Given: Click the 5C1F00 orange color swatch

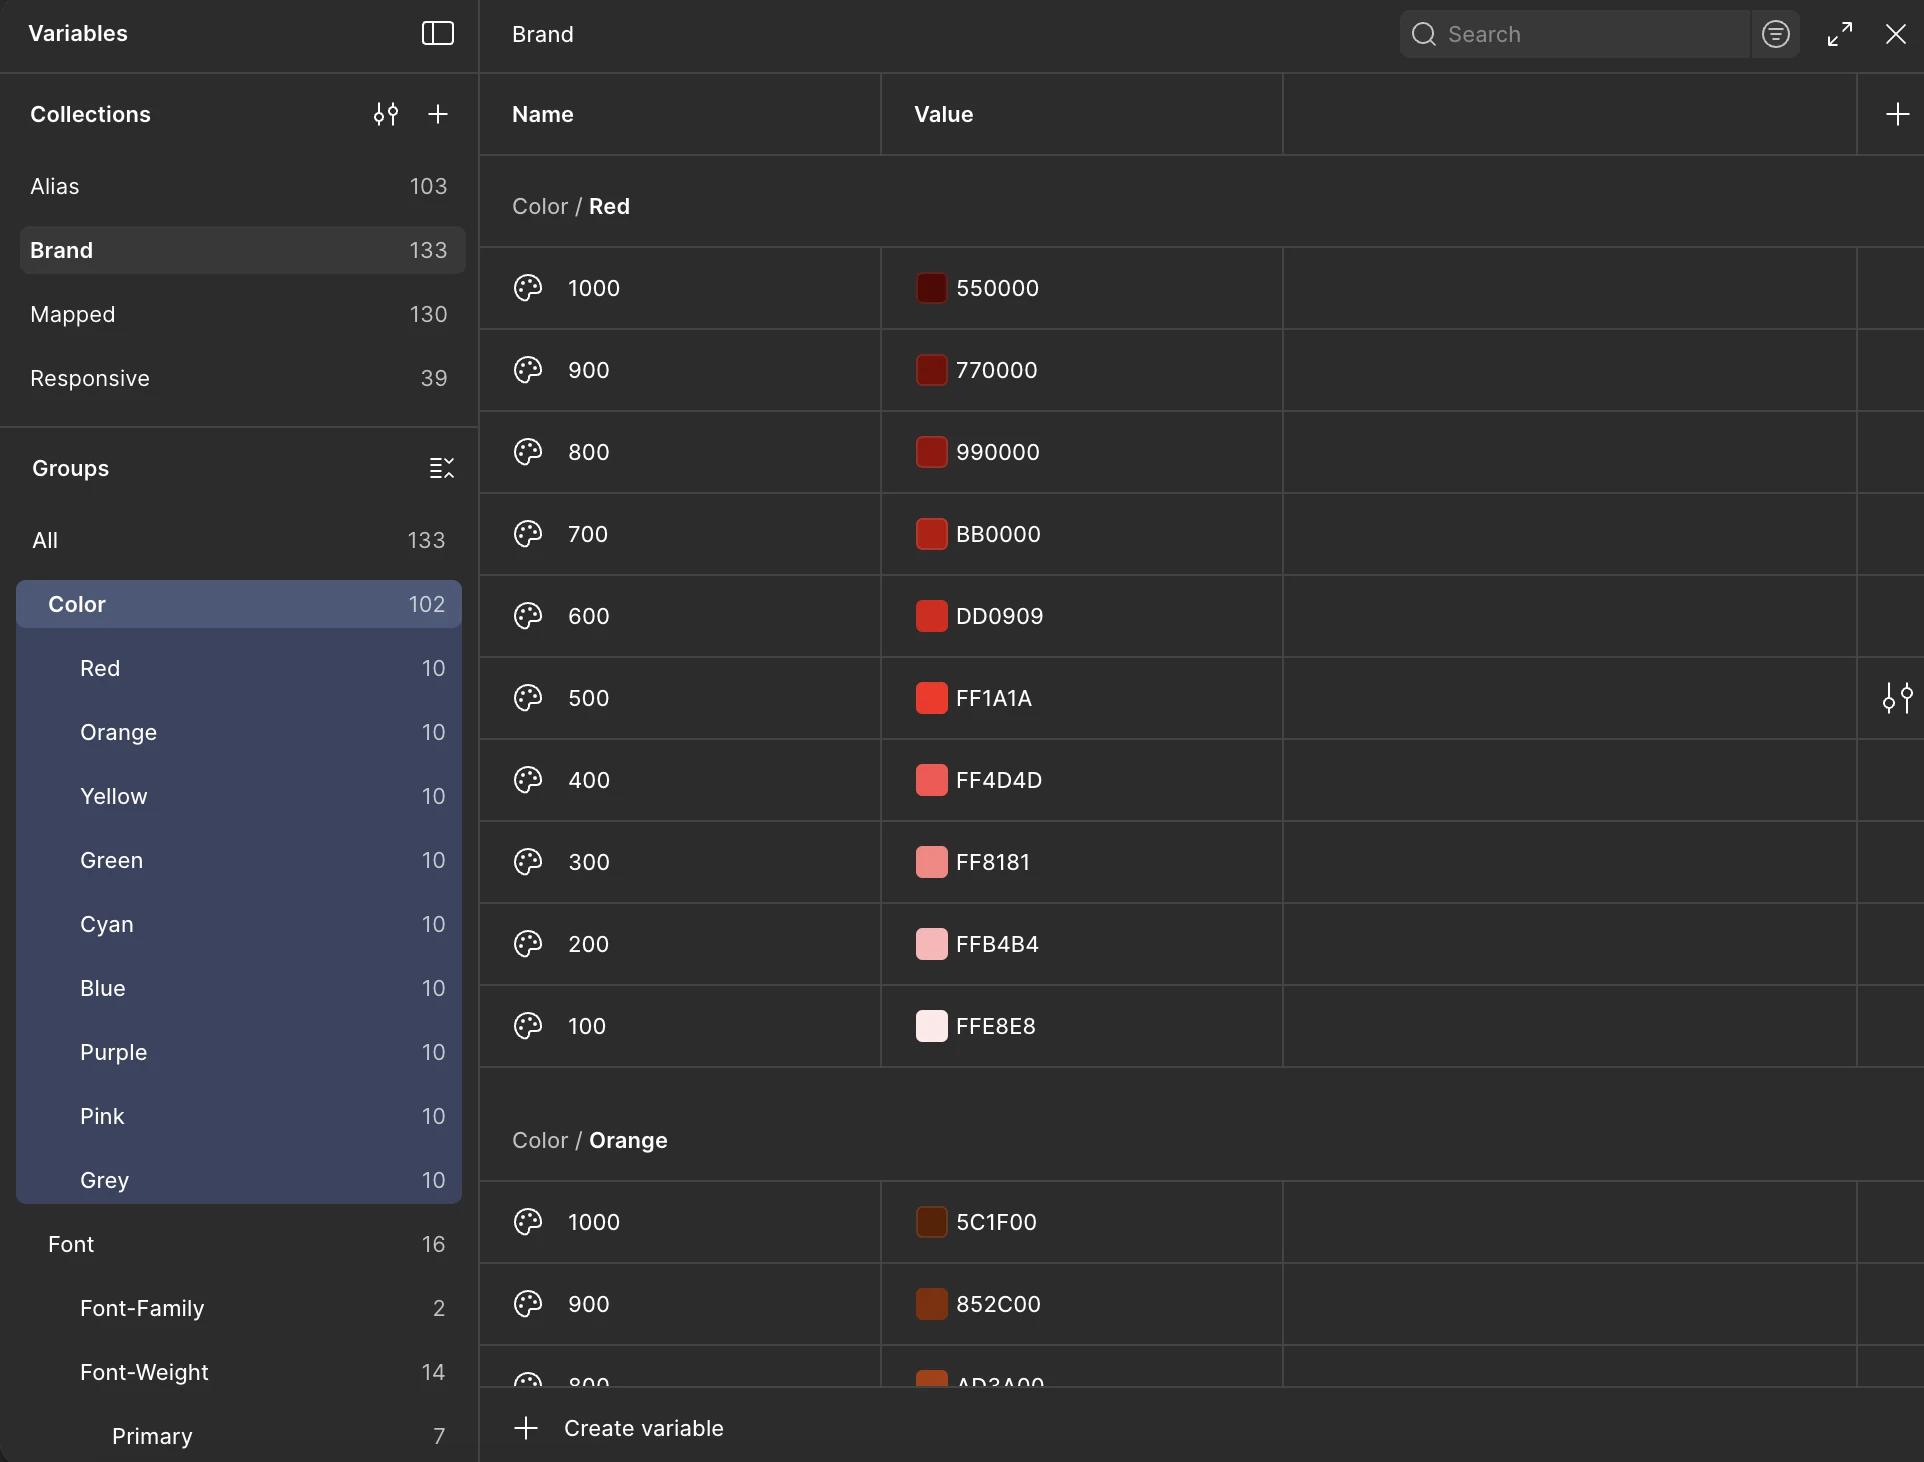Looking at the screenshot, I should pyautogui.click(x=931, y=1222).
